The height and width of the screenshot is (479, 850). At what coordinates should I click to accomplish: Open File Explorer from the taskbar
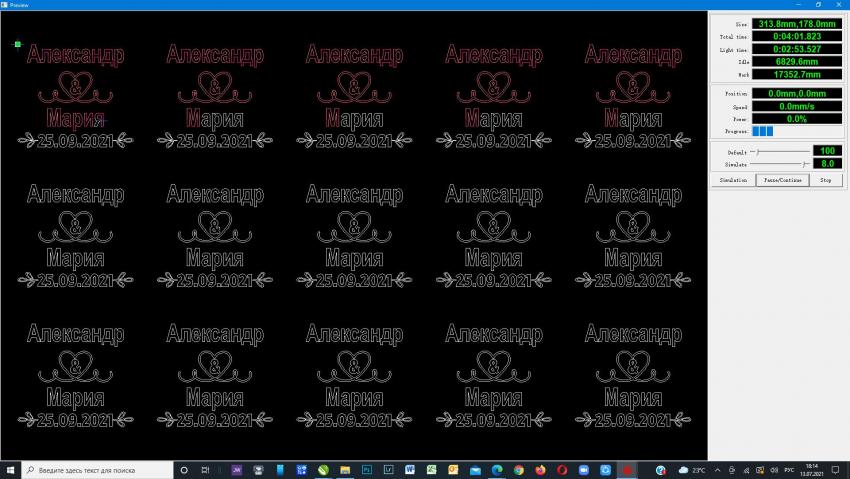(x=345, y=469)
